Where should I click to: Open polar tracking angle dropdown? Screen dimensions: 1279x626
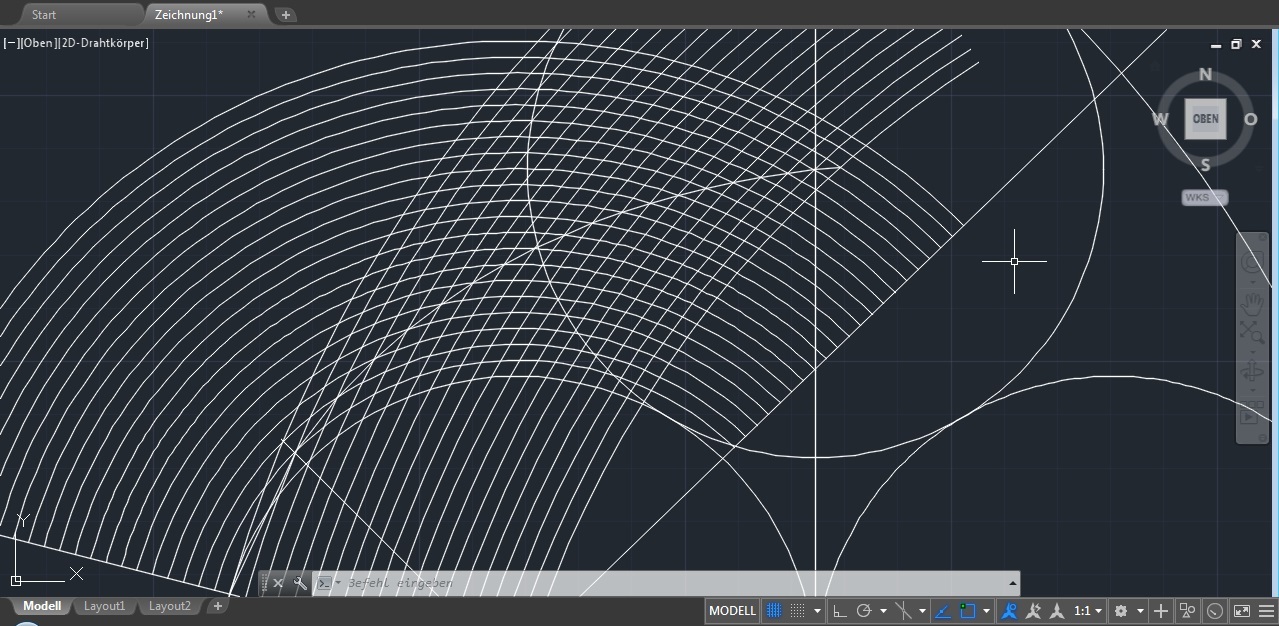pyautogui.click(x=883, y=611)
